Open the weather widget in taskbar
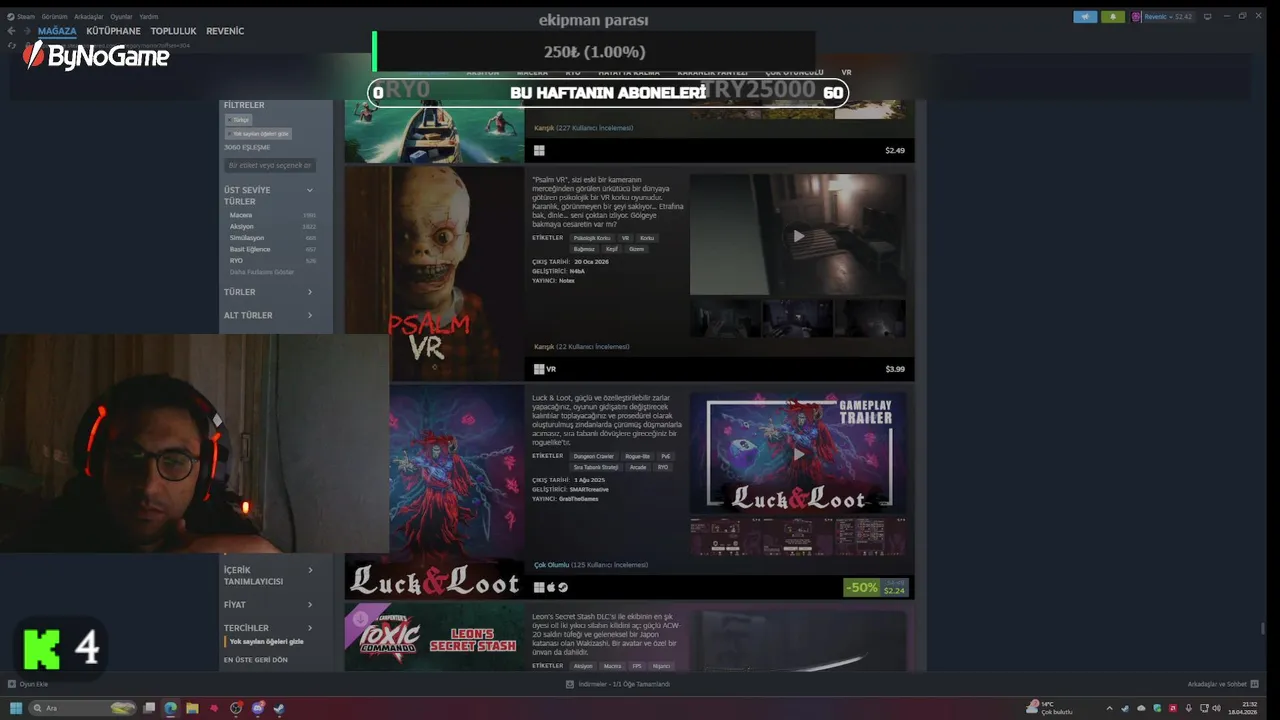The width and height of the screenshot is (1280, 720). (x=1049, y=708)
